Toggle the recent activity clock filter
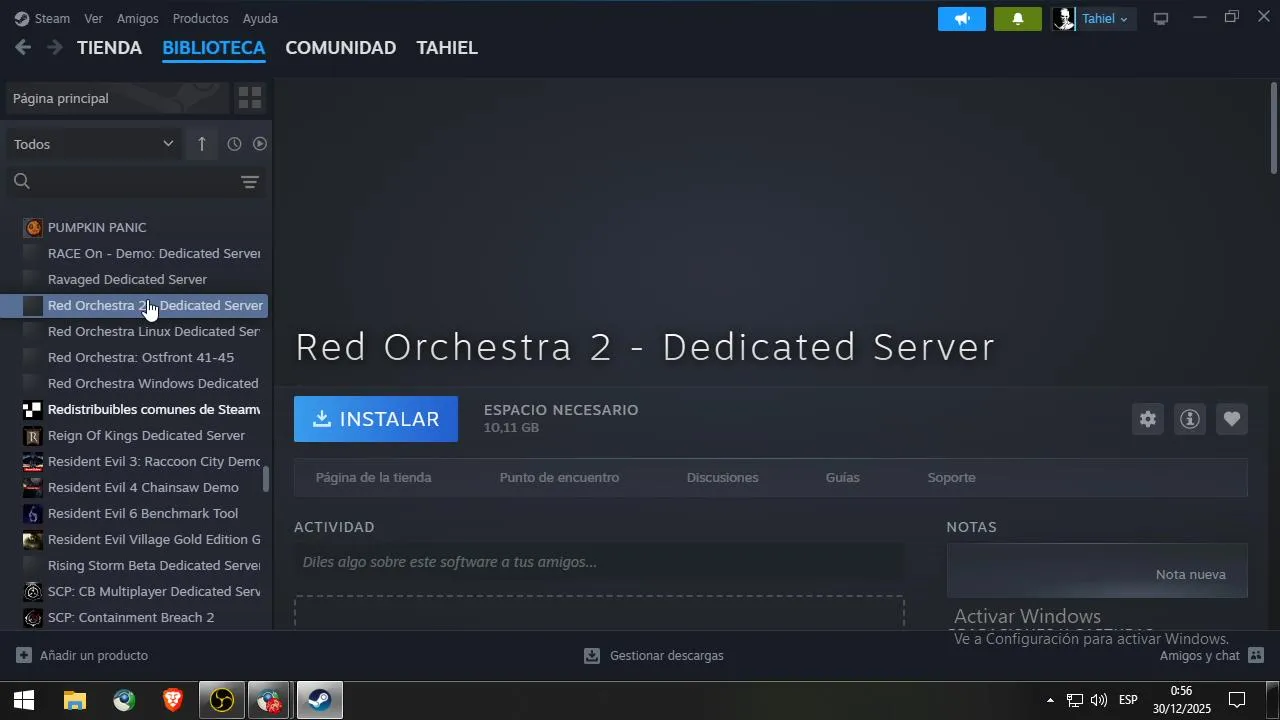Viewport: 1280px width, 720px height. coord(234,144)
